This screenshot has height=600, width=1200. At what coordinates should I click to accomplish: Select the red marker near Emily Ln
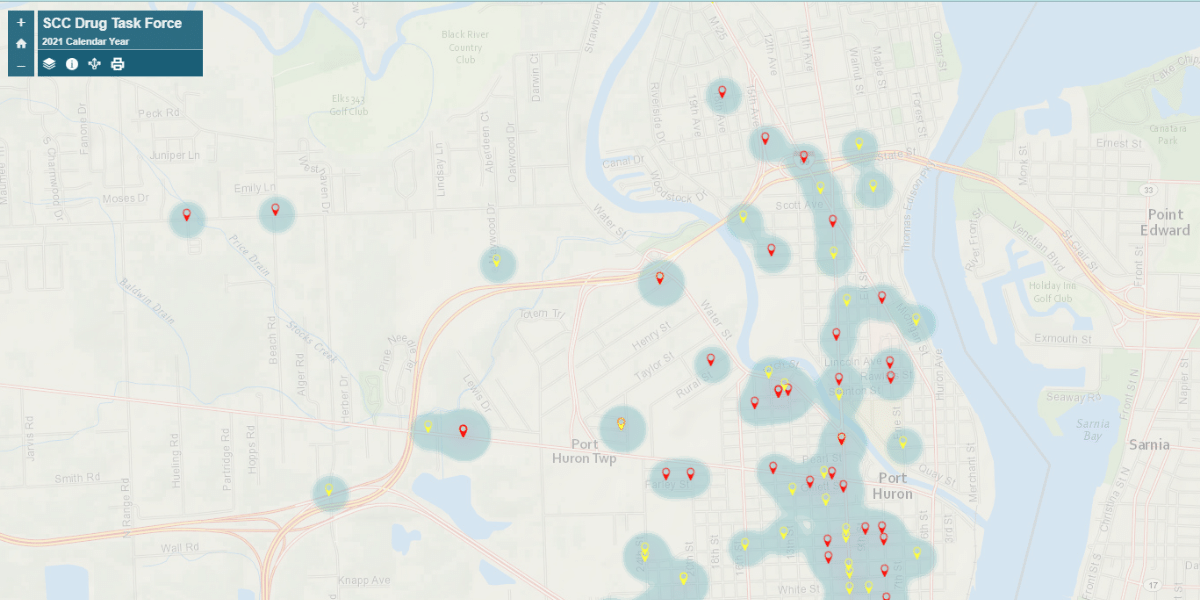pos(275,211)
